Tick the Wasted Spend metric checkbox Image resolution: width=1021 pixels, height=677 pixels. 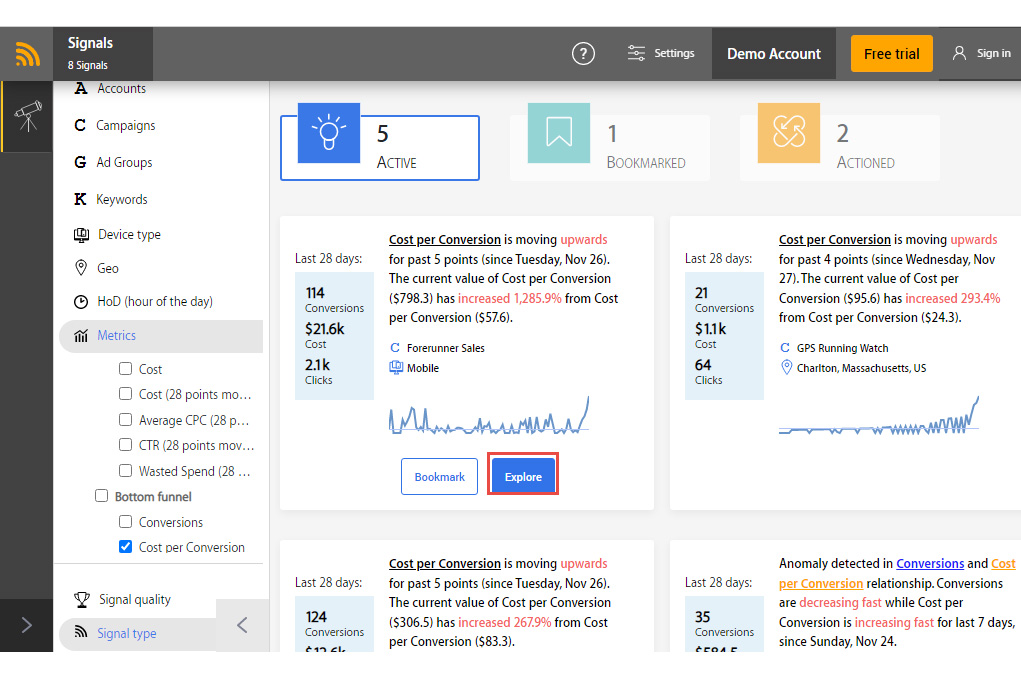pyautogui.click(x=126, y=471)
